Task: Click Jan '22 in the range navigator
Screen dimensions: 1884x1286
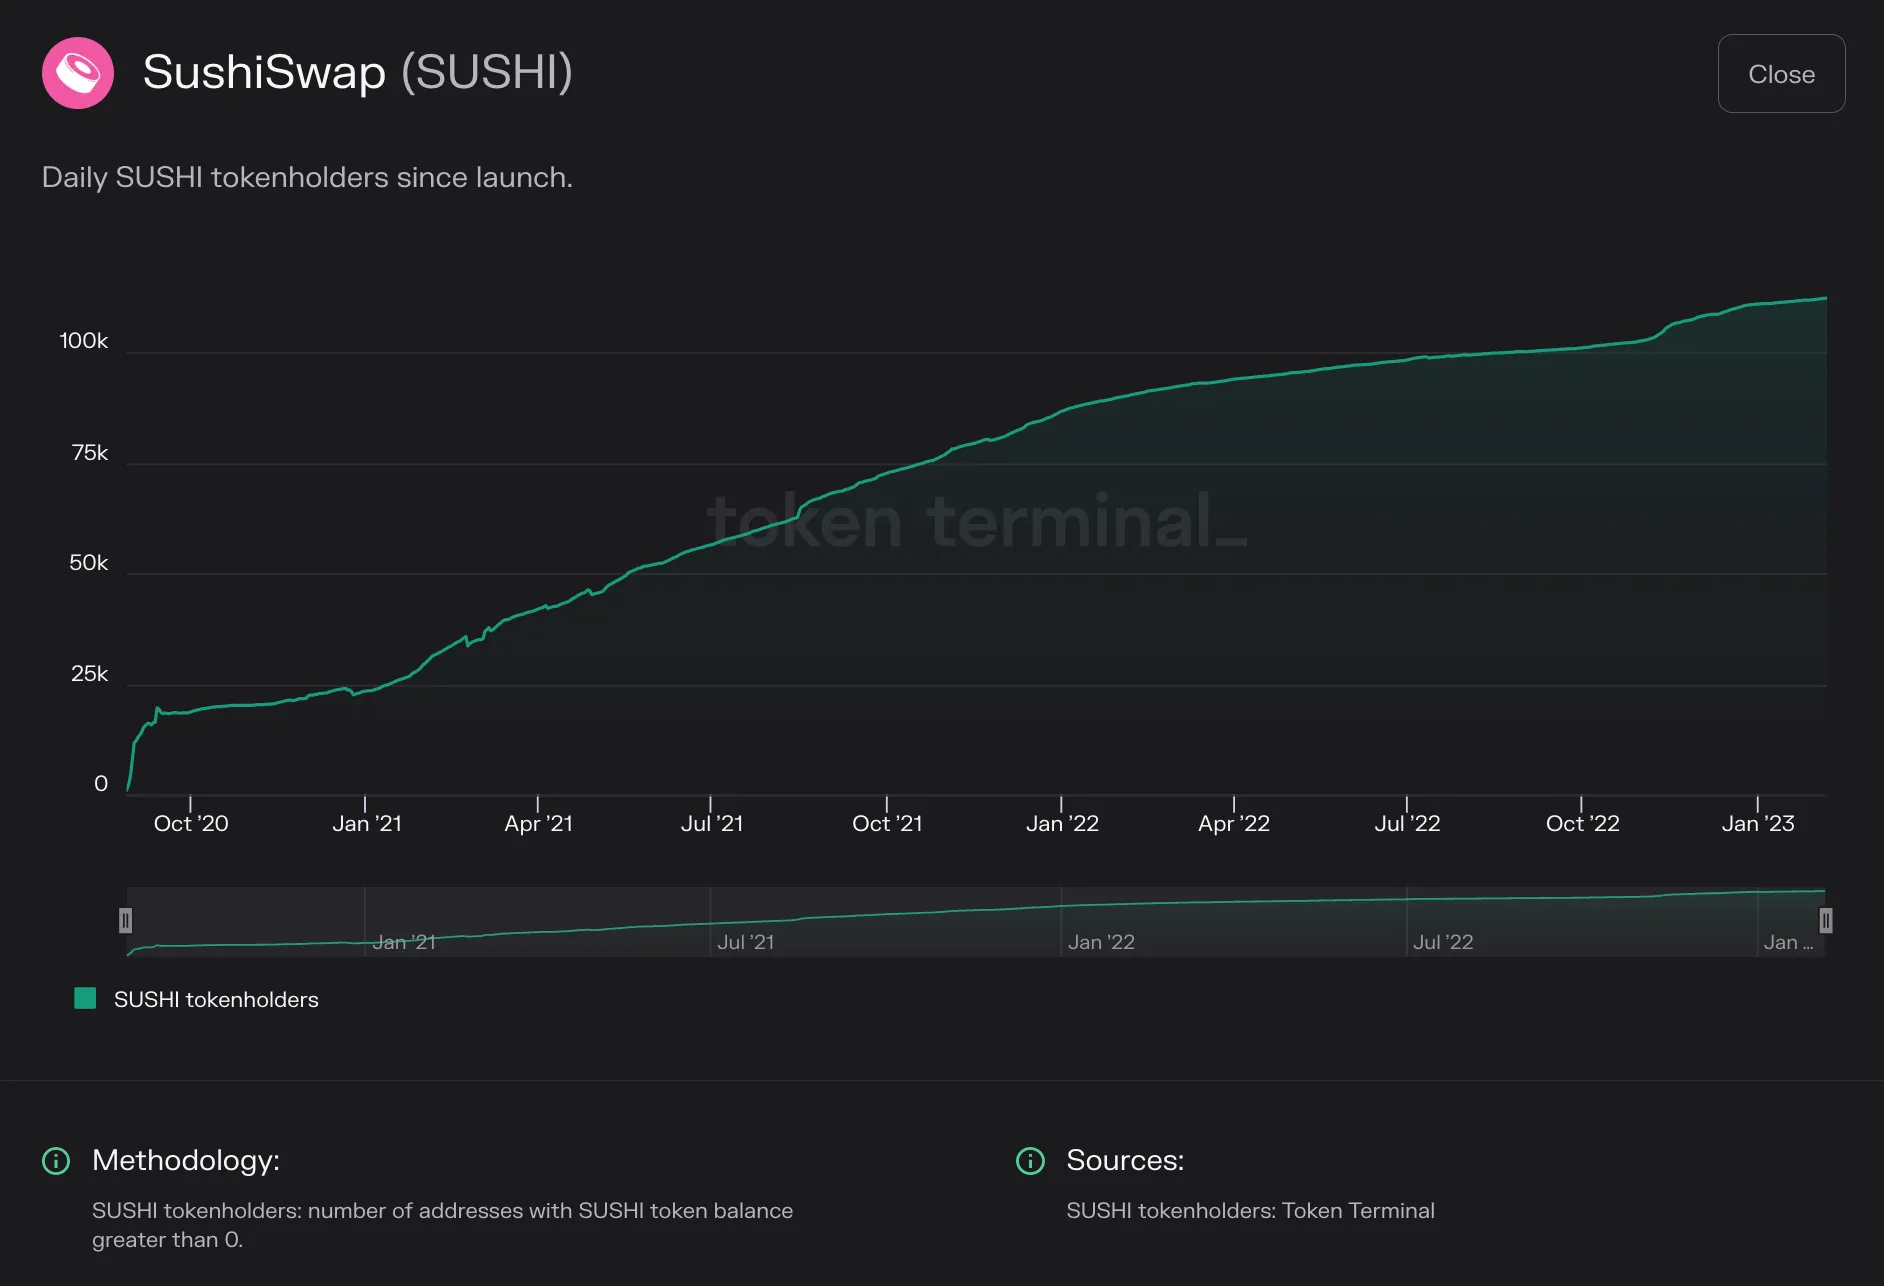Action: [1101, 942]
